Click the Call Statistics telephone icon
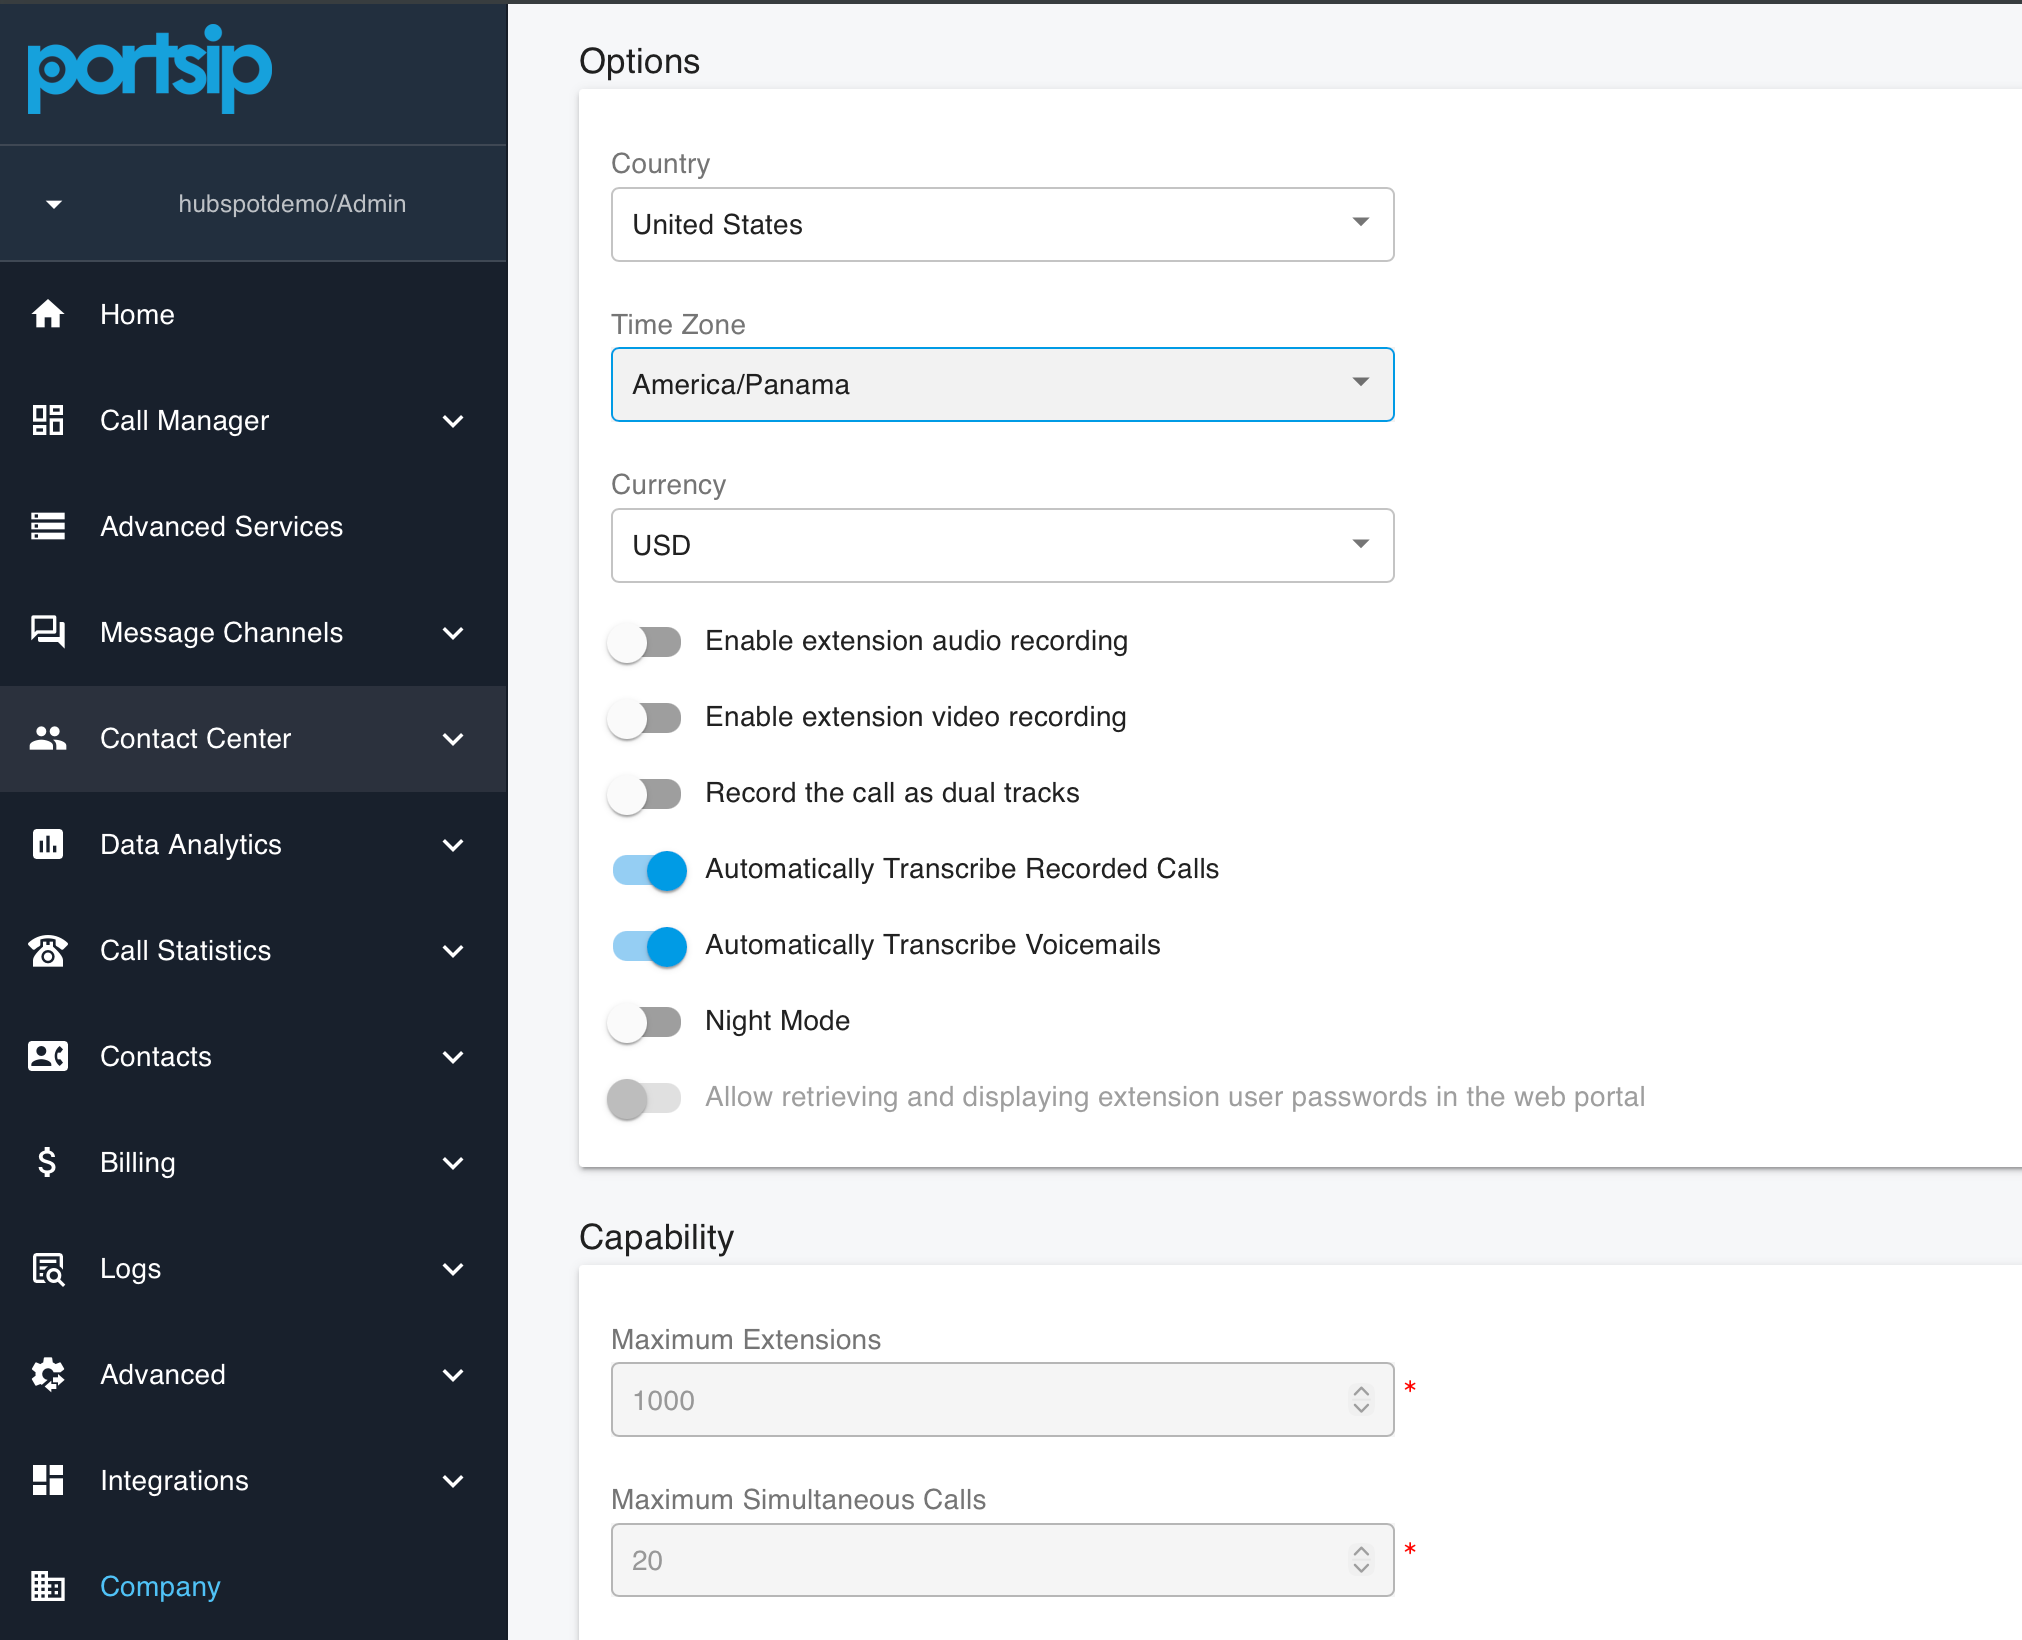 tap(47, 950)
